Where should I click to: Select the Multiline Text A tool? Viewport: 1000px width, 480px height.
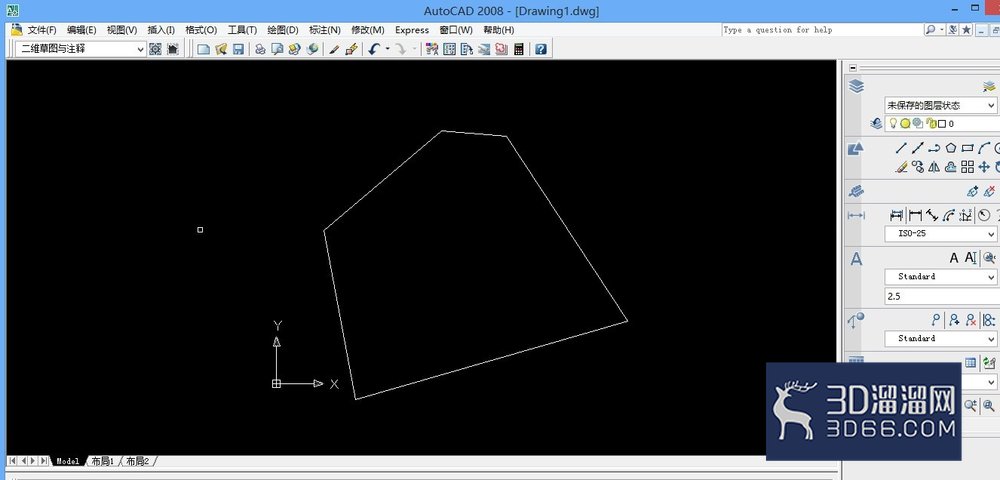(953, 258)
